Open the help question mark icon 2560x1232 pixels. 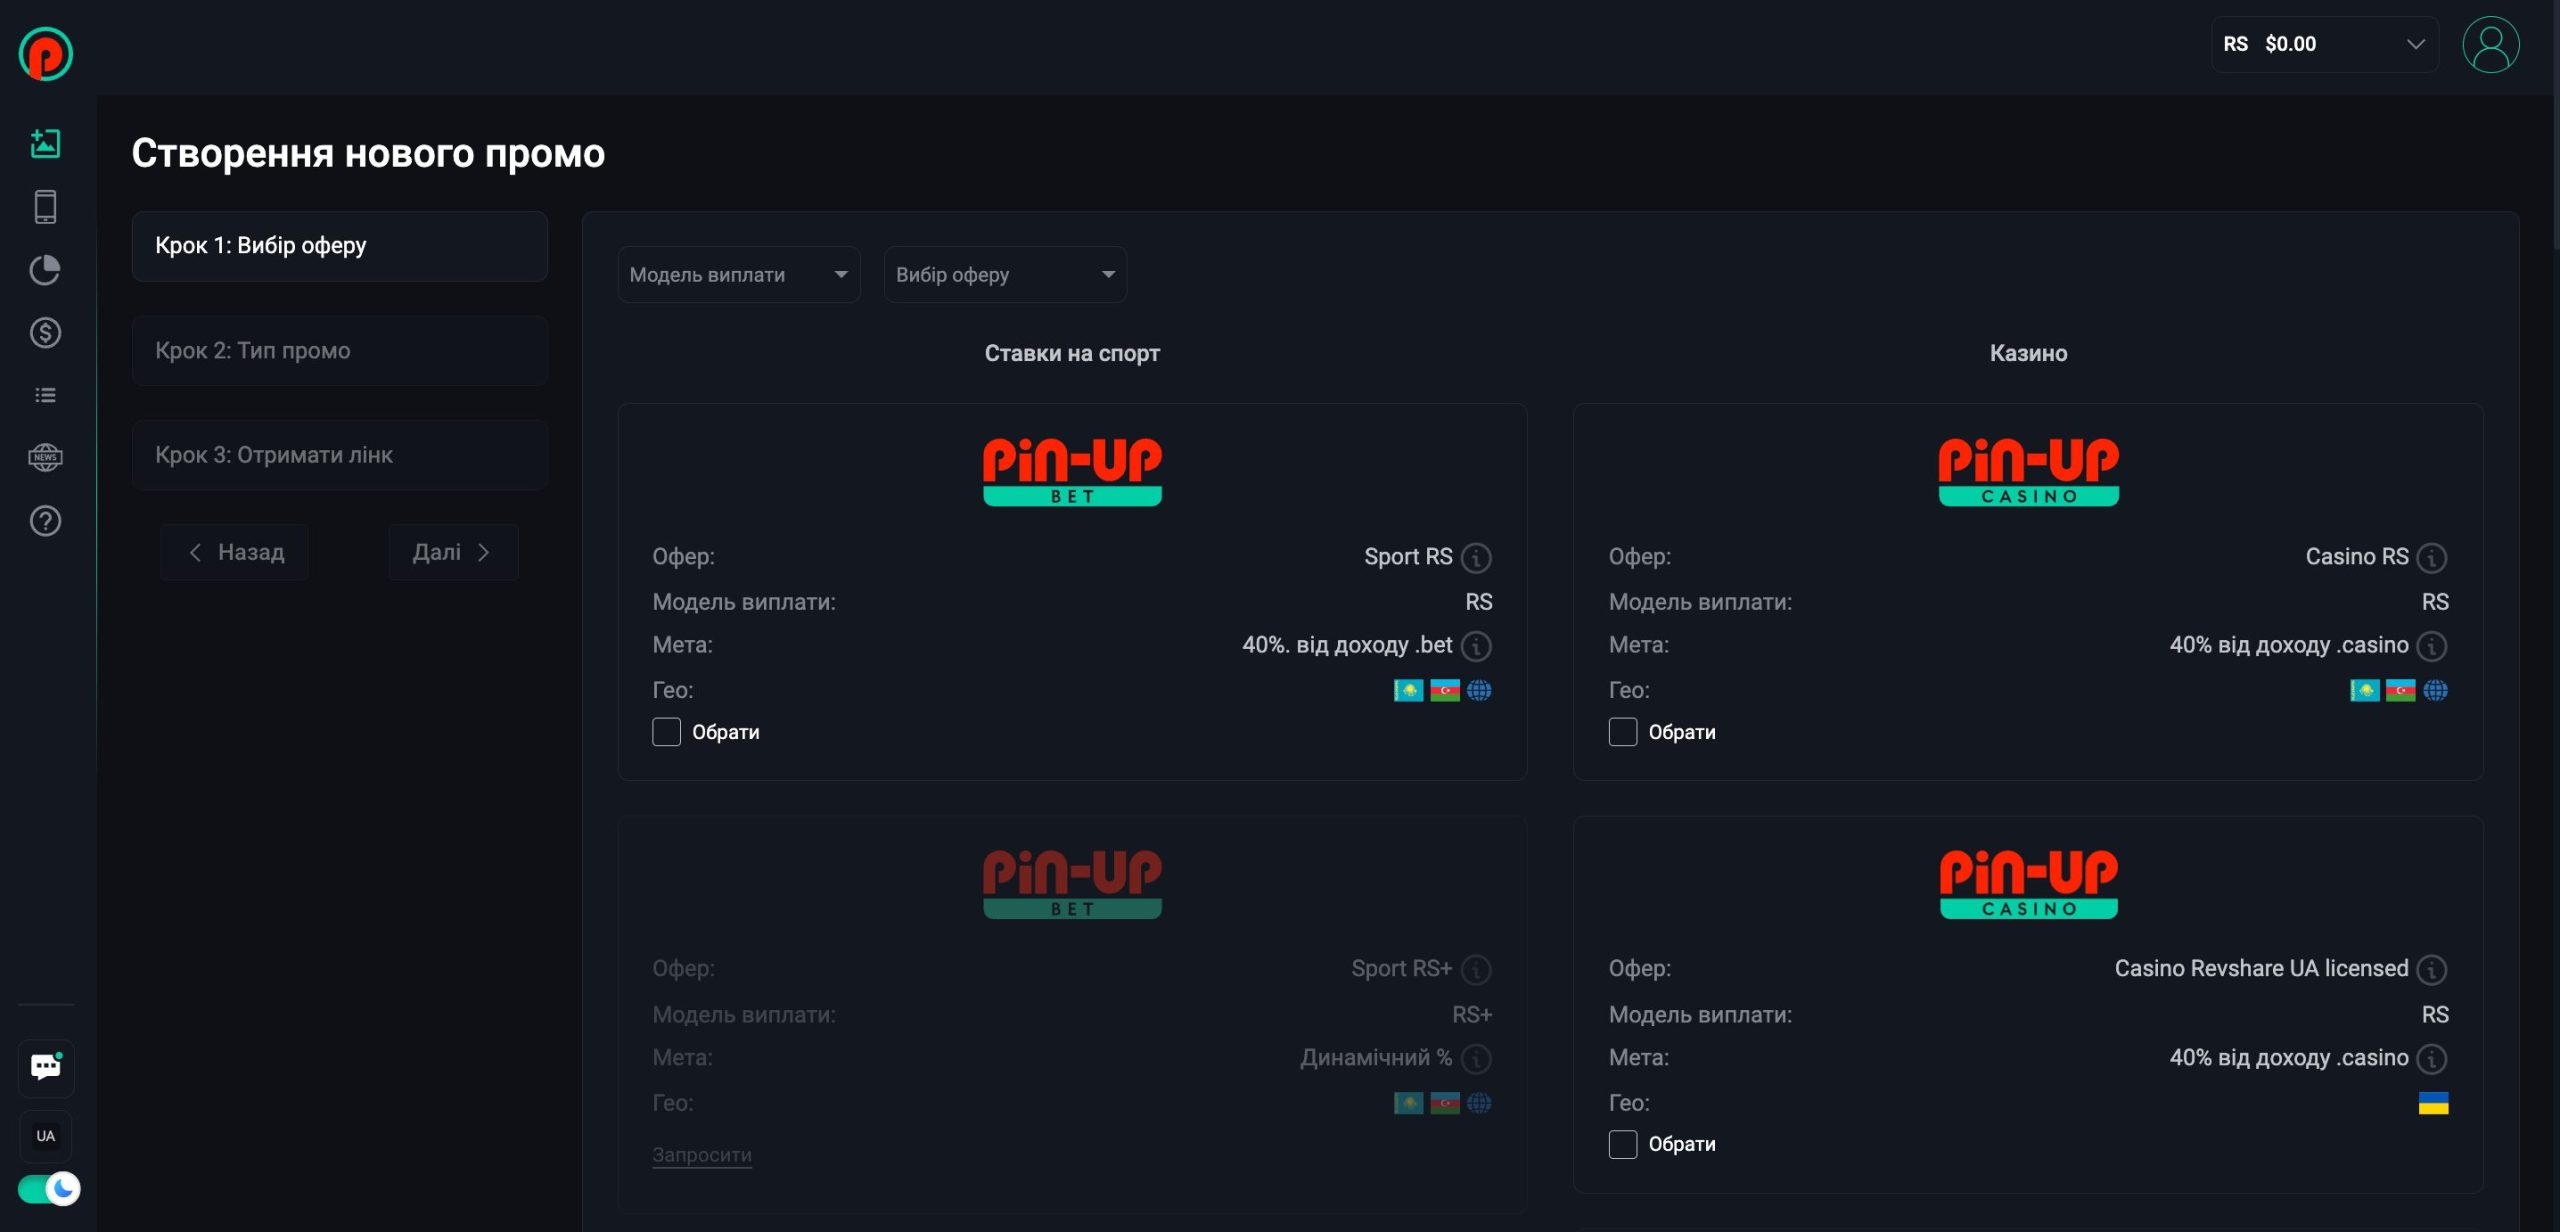45,521
